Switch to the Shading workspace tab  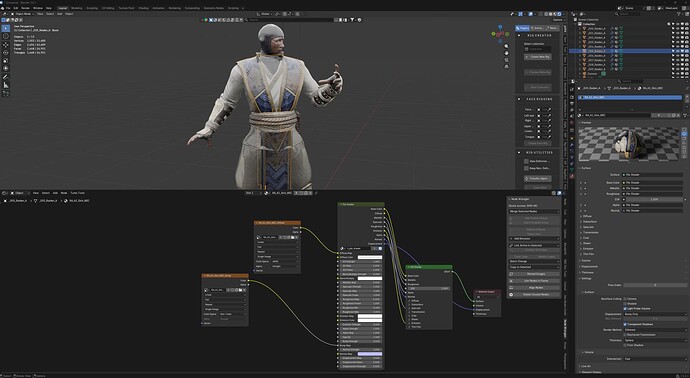click(143, 8)
